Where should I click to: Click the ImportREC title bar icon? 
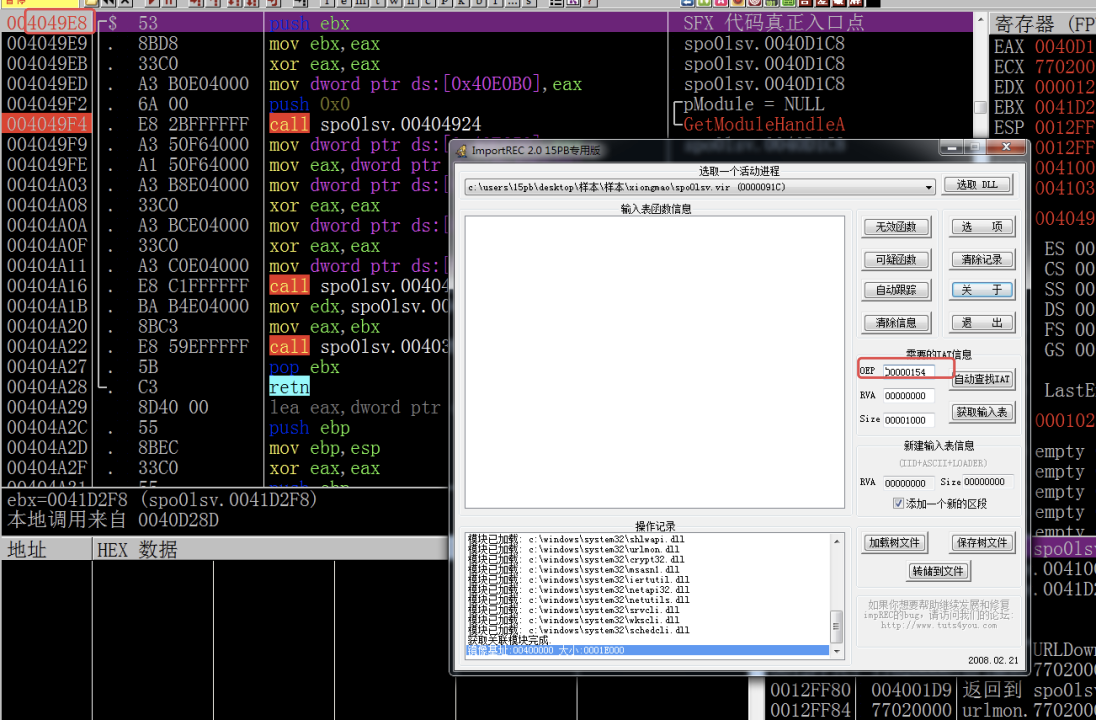click(461, 150)
